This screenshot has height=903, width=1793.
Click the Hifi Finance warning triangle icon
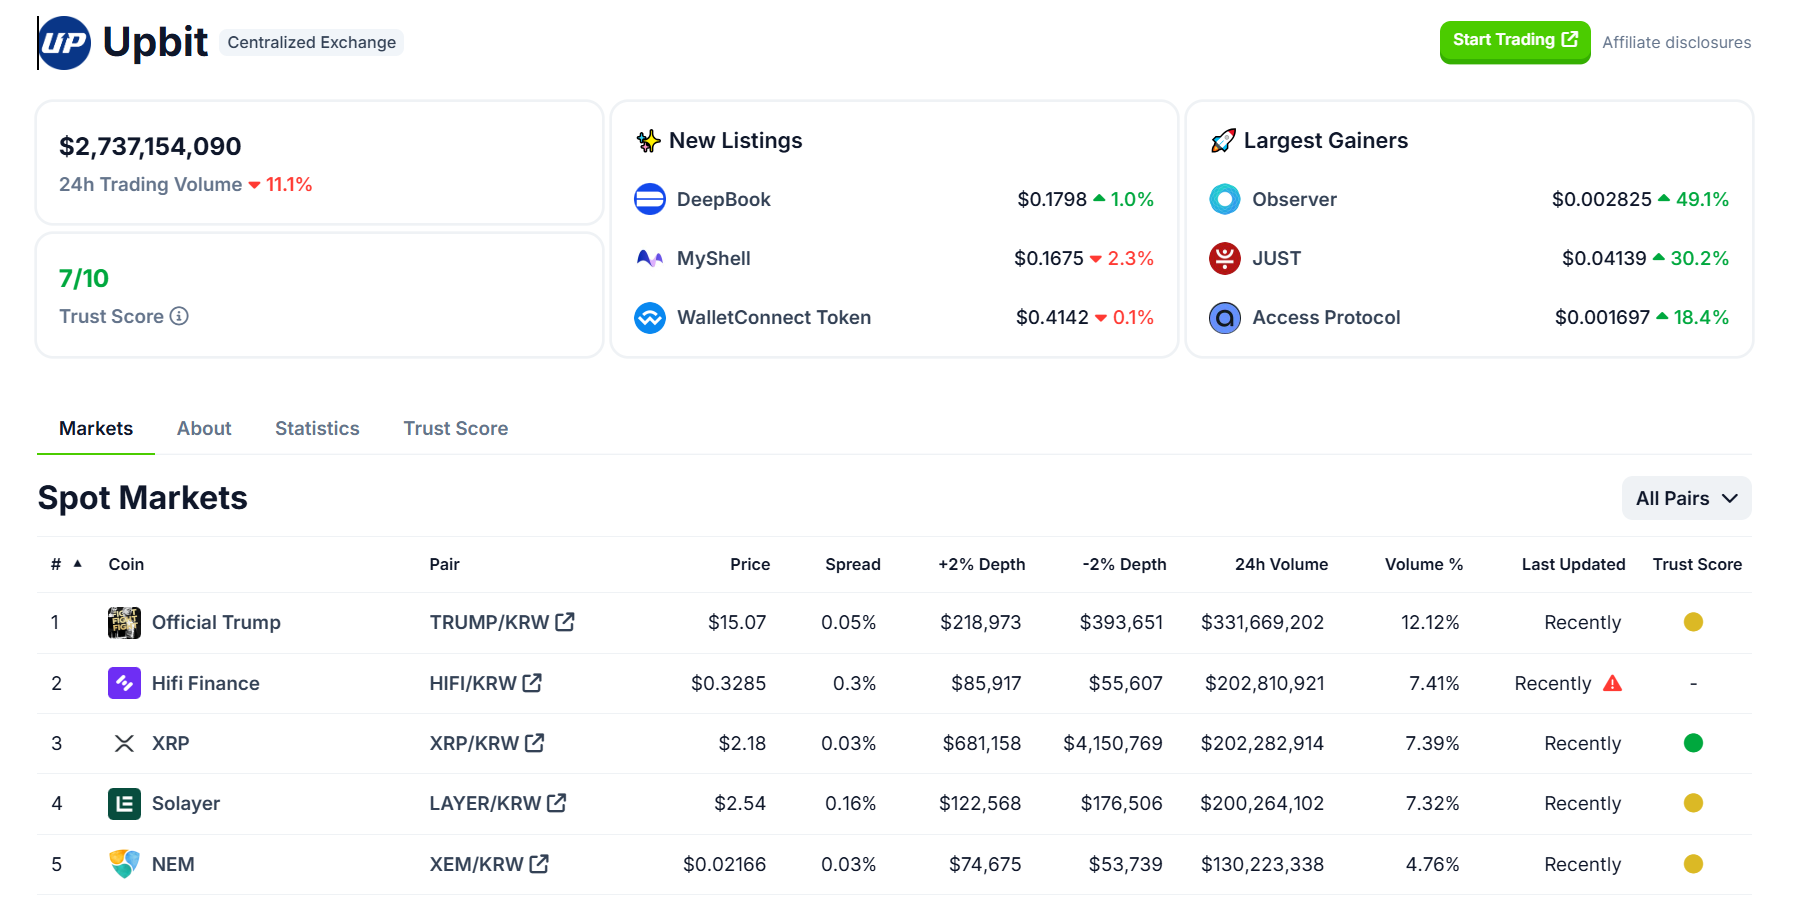pyautogui.click(x=1612, y=683)
